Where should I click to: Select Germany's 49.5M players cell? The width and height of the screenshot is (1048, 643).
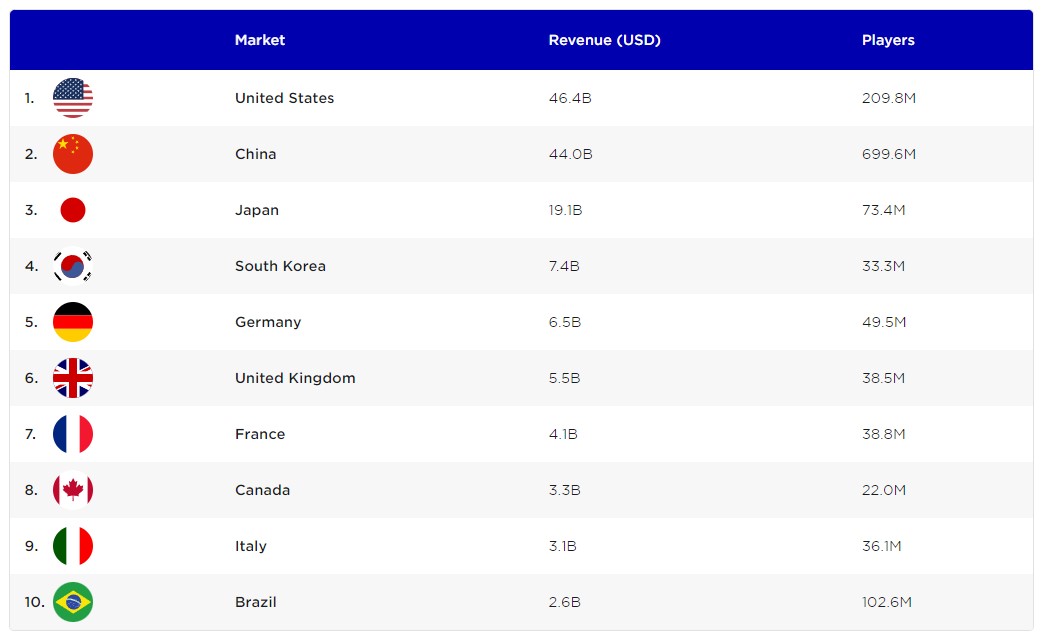coord(884,322)
